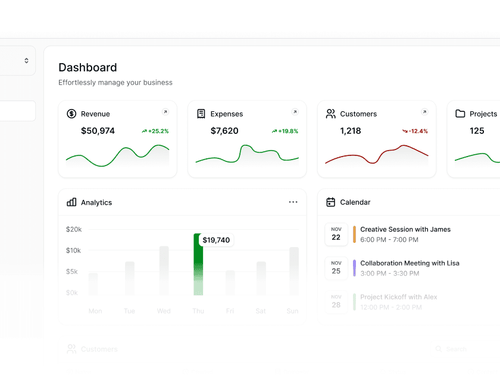Click the $10k axis label
The image size is (500, 375).
73,250
